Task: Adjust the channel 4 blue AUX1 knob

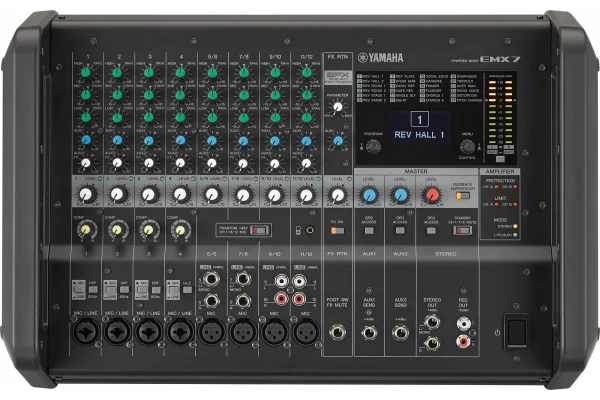Action: click(180, 140)
